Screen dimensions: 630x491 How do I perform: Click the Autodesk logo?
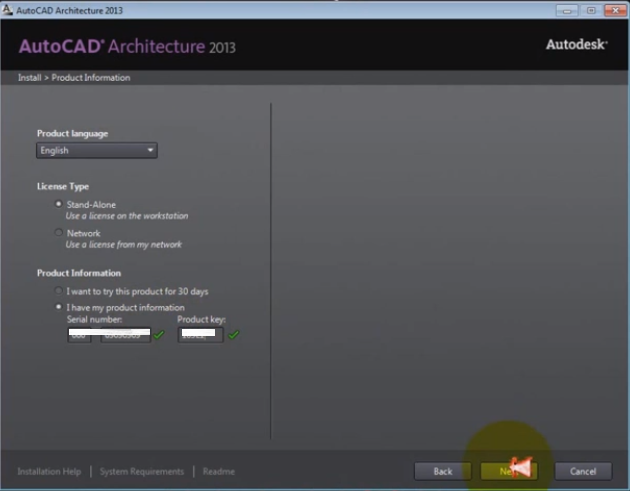(x=577, y=44)
